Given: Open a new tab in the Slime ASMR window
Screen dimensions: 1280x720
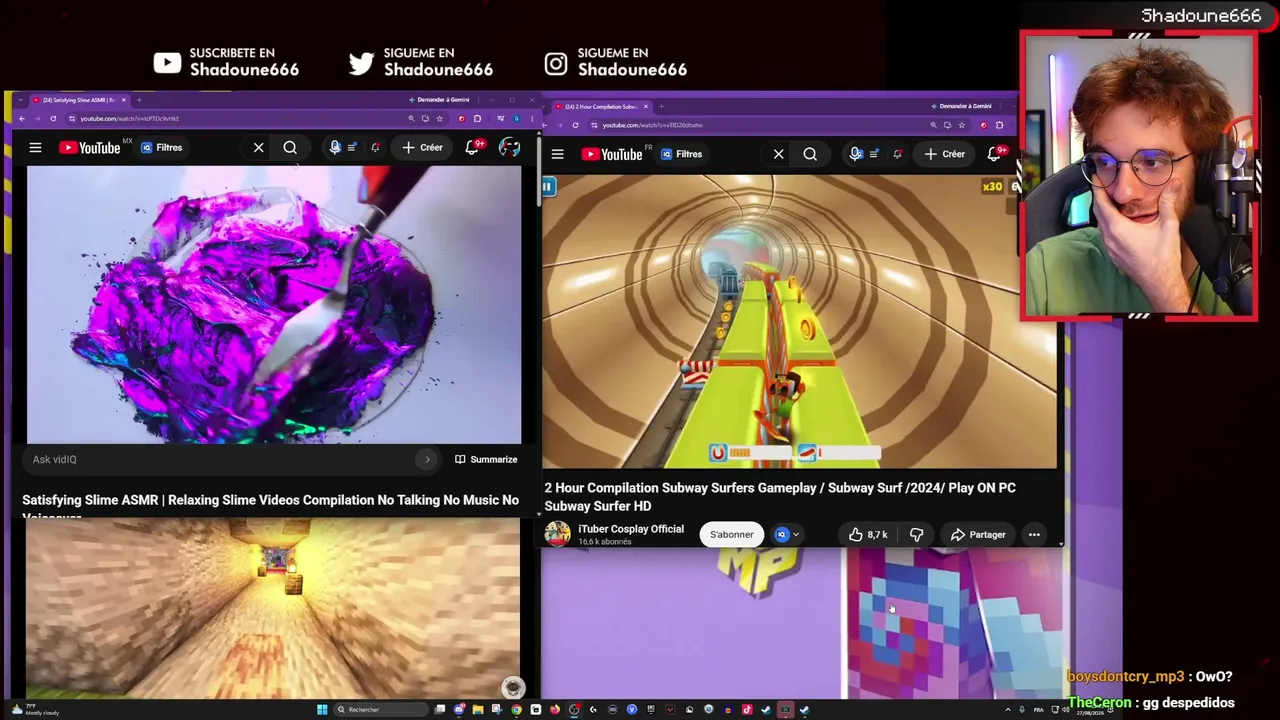Looking at the screenshot, I should [x=139, y=100].
